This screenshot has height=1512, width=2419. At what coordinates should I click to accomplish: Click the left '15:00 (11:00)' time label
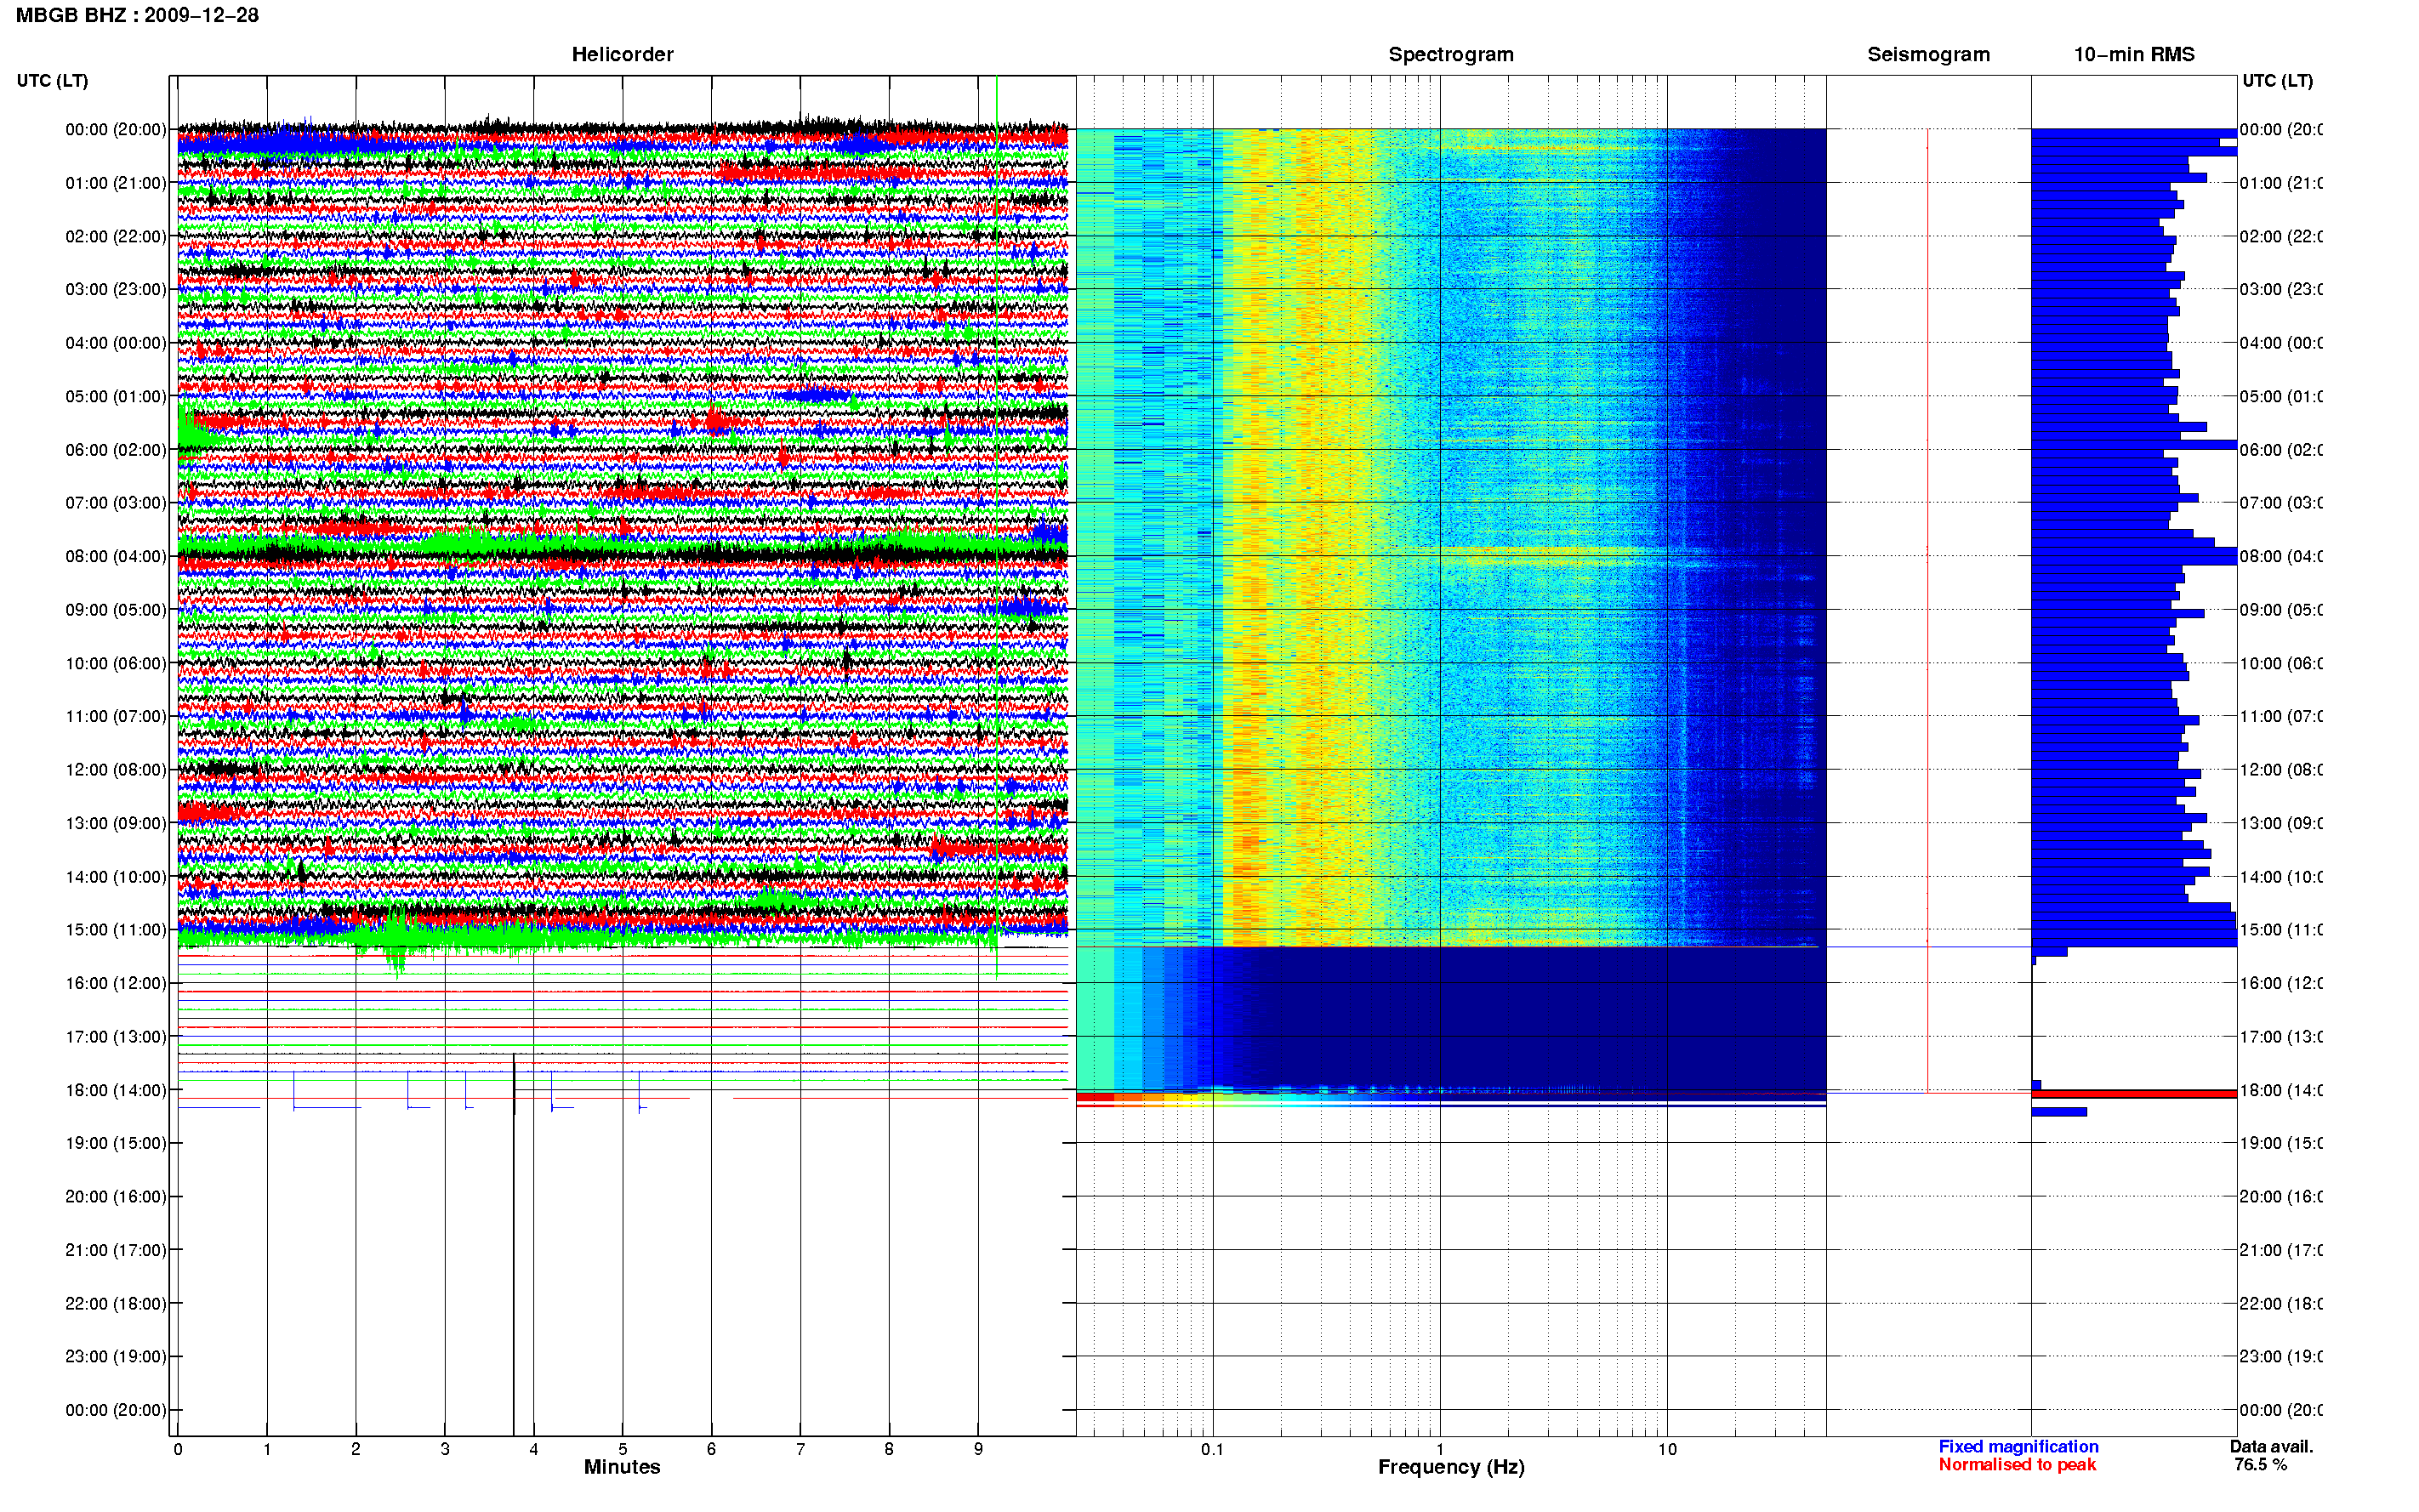tap(115, 930)
